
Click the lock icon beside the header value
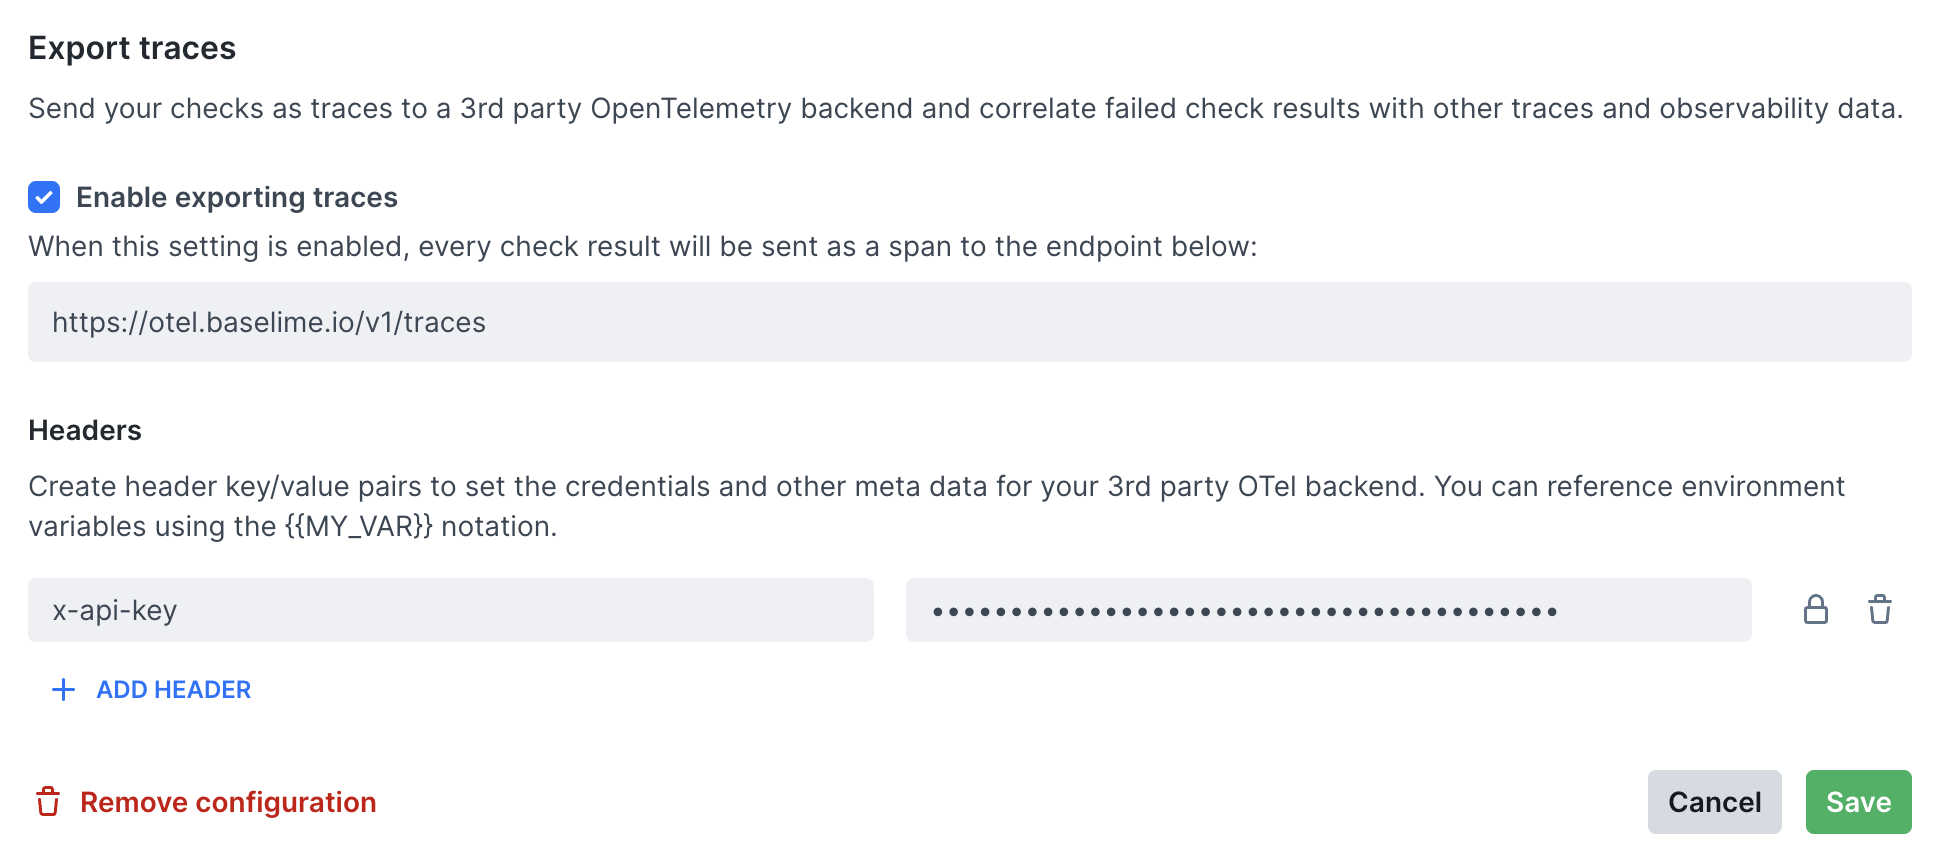coord(1817,610)
